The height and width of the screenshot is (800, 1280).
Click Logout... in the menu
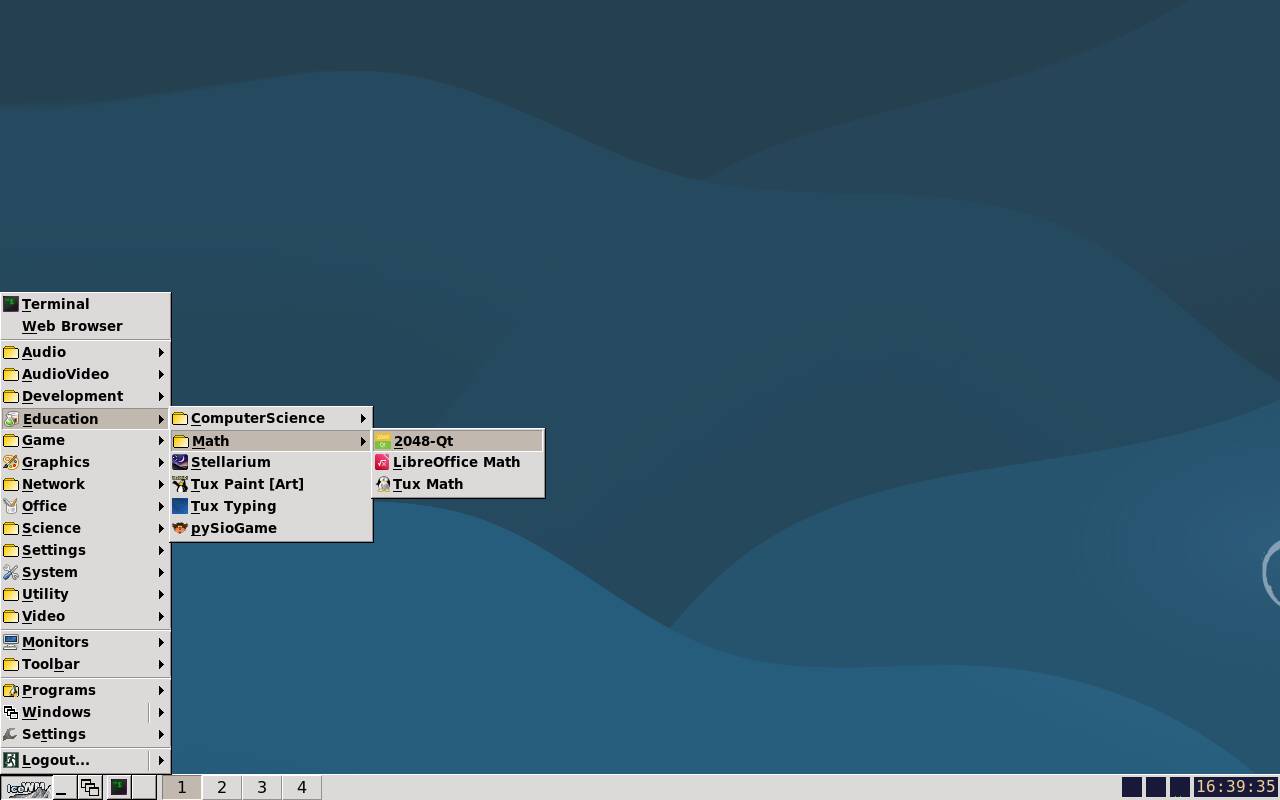pos(56,760)
